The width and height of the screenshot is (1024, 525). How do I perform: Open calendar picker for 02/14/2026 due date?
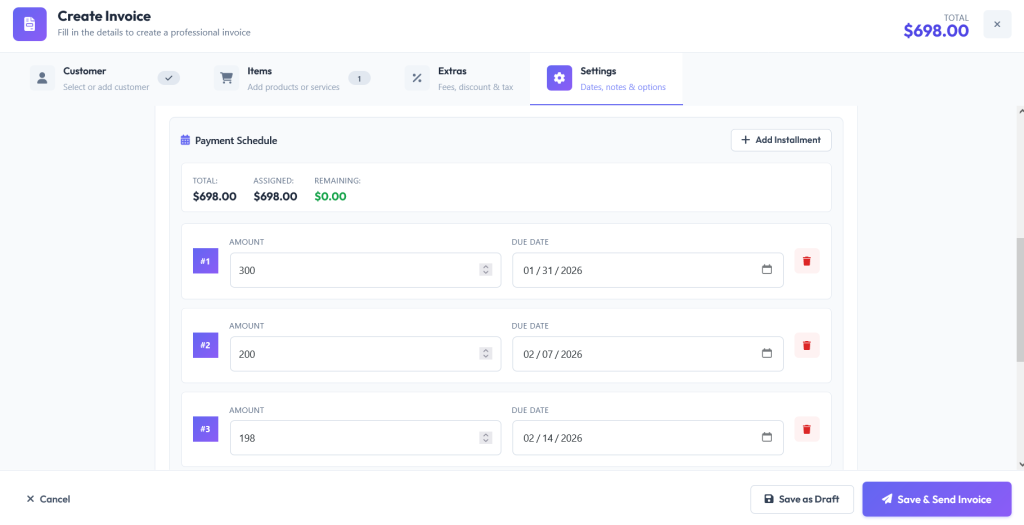(767, 438)
